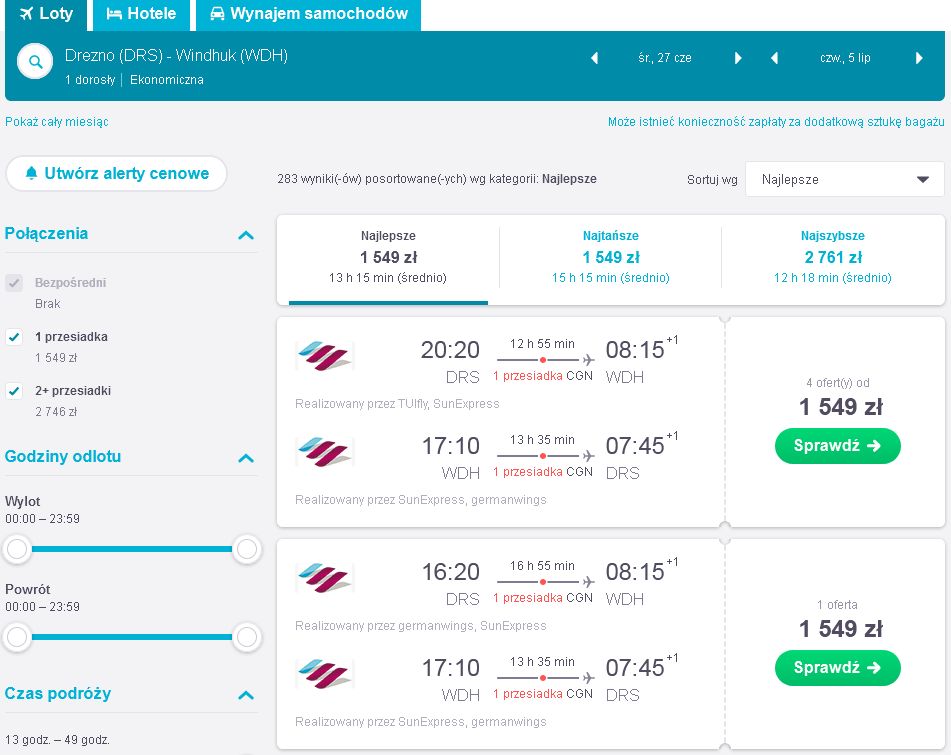Select the Najszybsze results tab
Image resolution: width=951 pixels, height=755 pixels.
[833, 257]
